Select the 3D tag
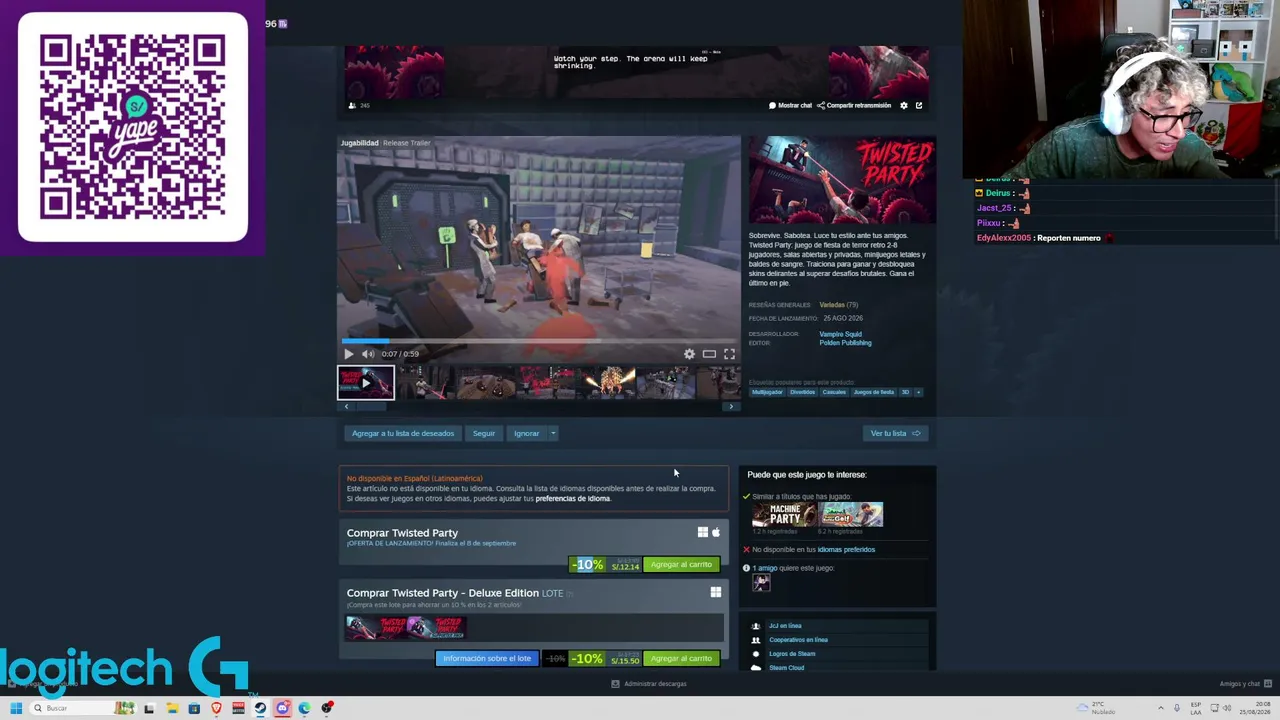 905,392
